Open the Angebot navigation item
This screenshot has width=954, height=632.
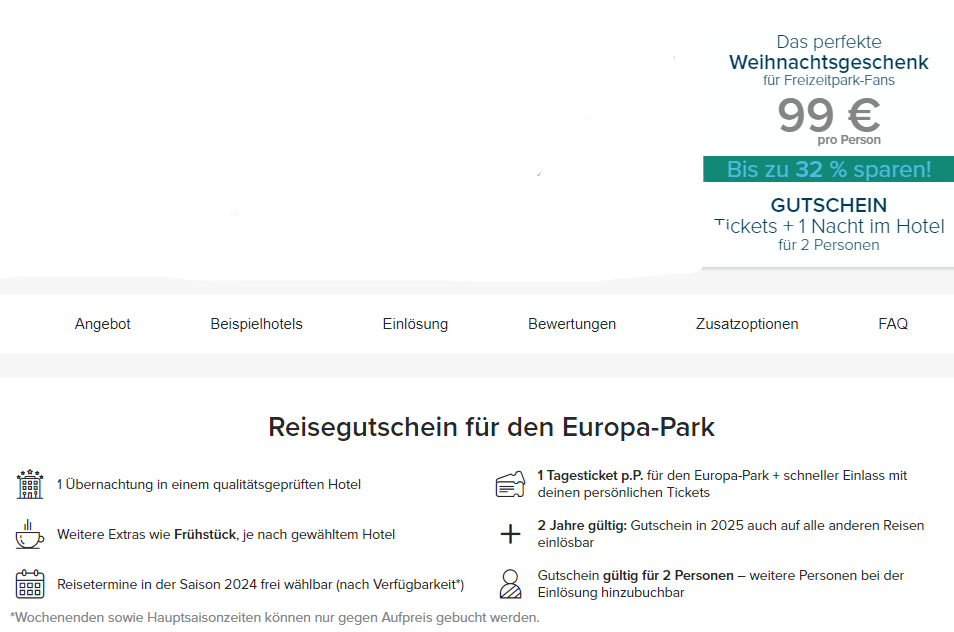tap(102, 323)
